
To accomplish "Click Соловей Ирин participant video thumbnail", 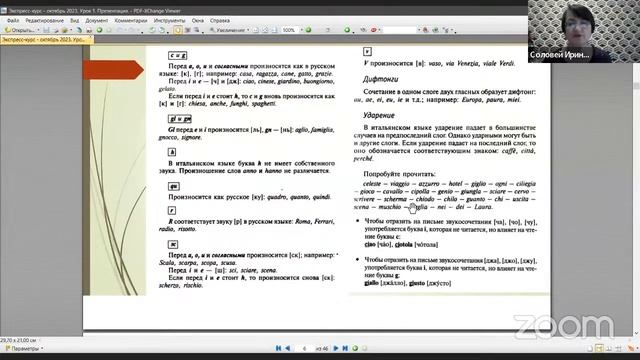I will [584, 31].
